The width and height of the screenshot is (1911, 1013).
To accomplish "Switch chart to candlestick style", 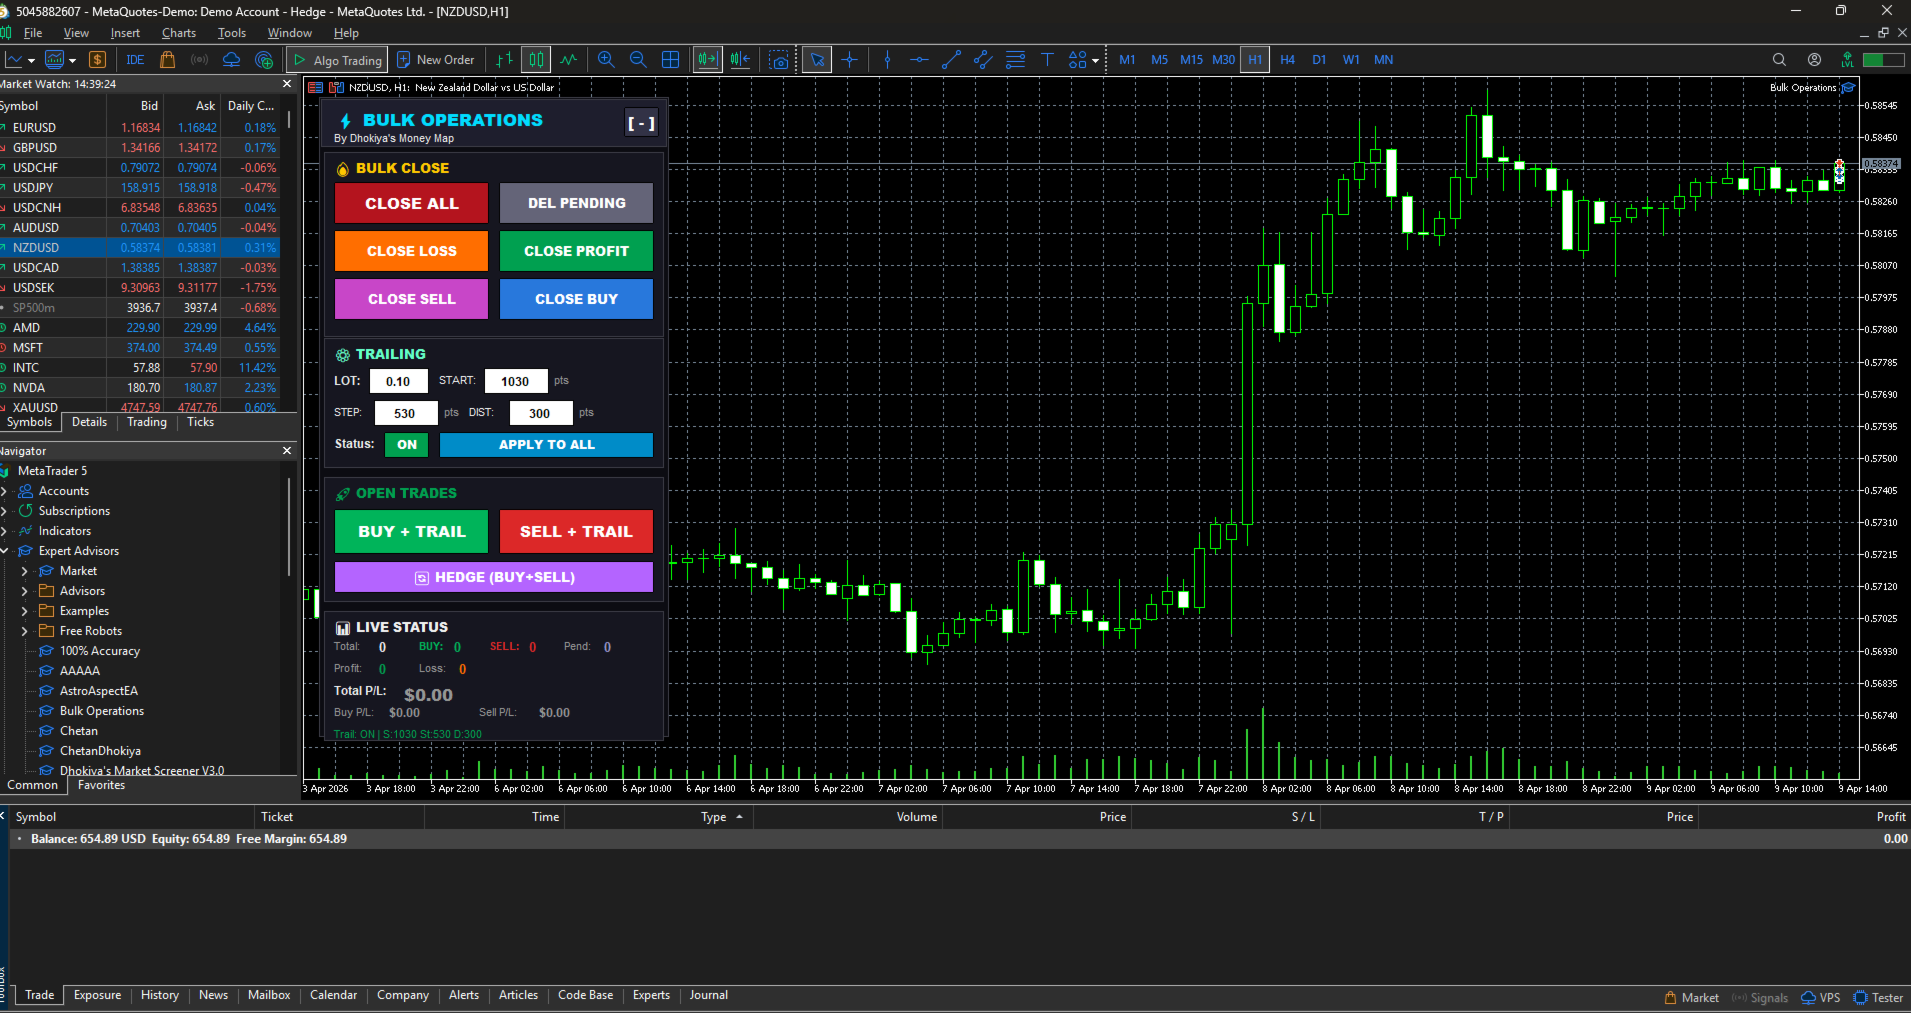I will (x=537, y=60).
